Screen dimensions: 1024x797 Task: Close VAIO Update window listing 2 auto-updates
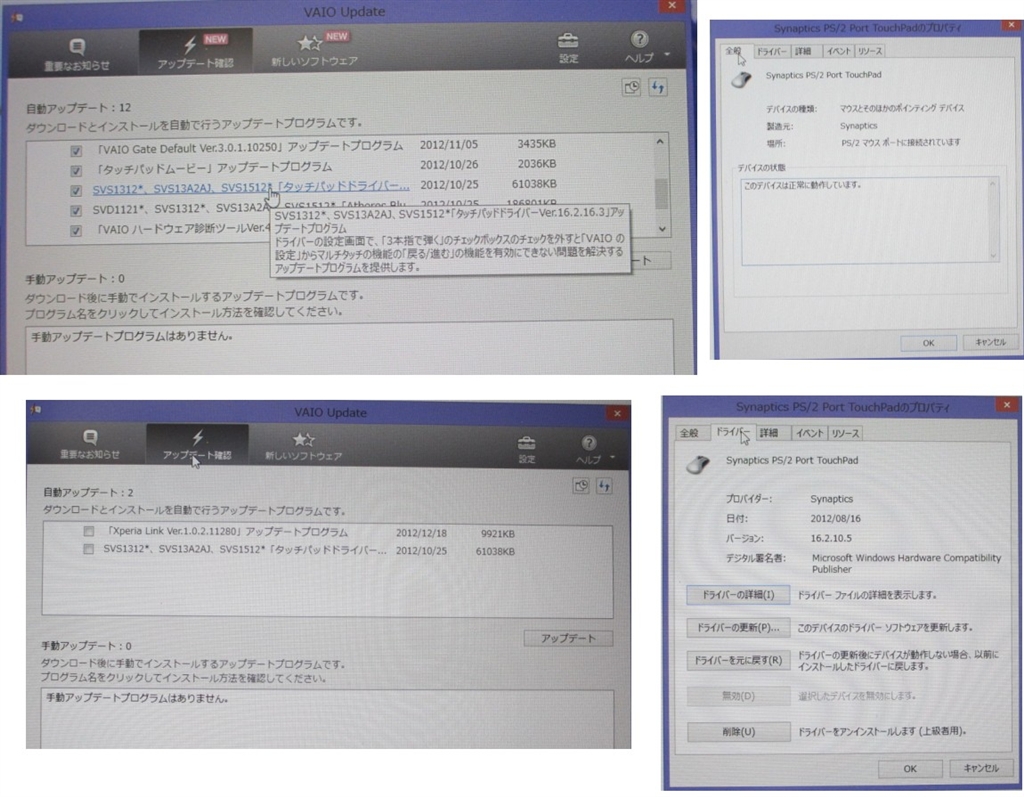coord(617,413)
